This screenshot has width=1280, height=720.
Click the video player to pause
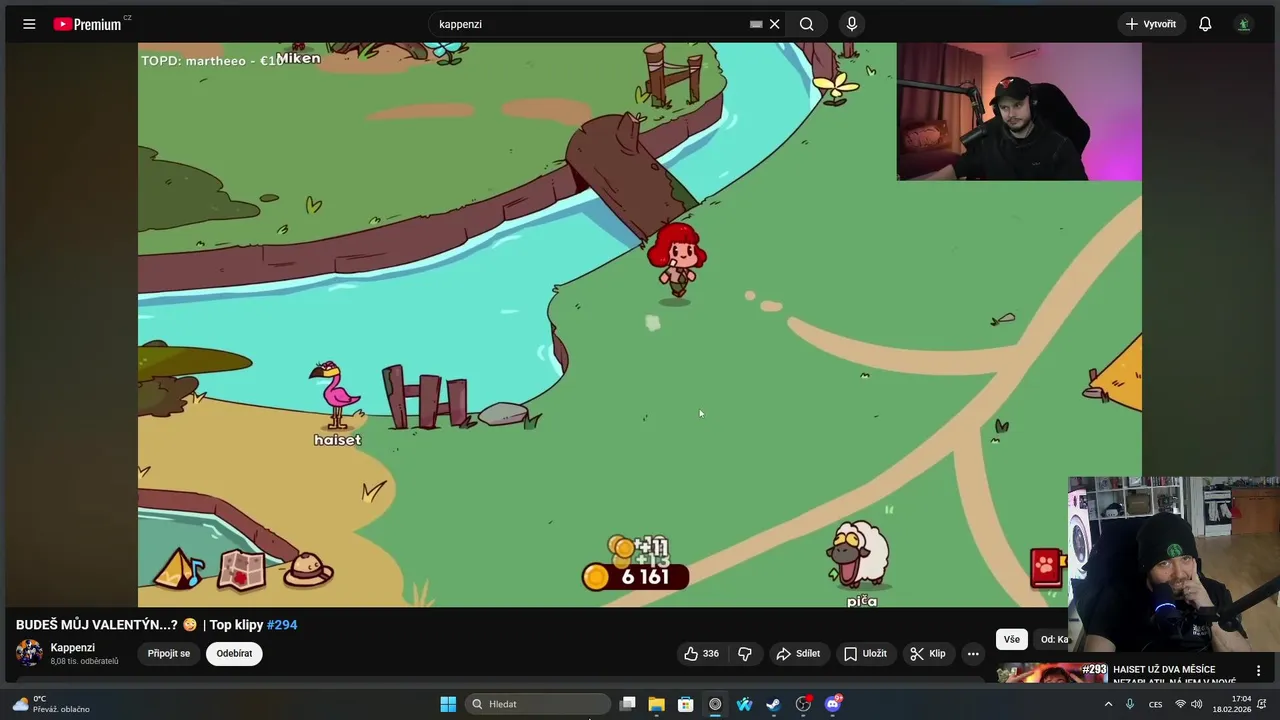tap(640, 325)
